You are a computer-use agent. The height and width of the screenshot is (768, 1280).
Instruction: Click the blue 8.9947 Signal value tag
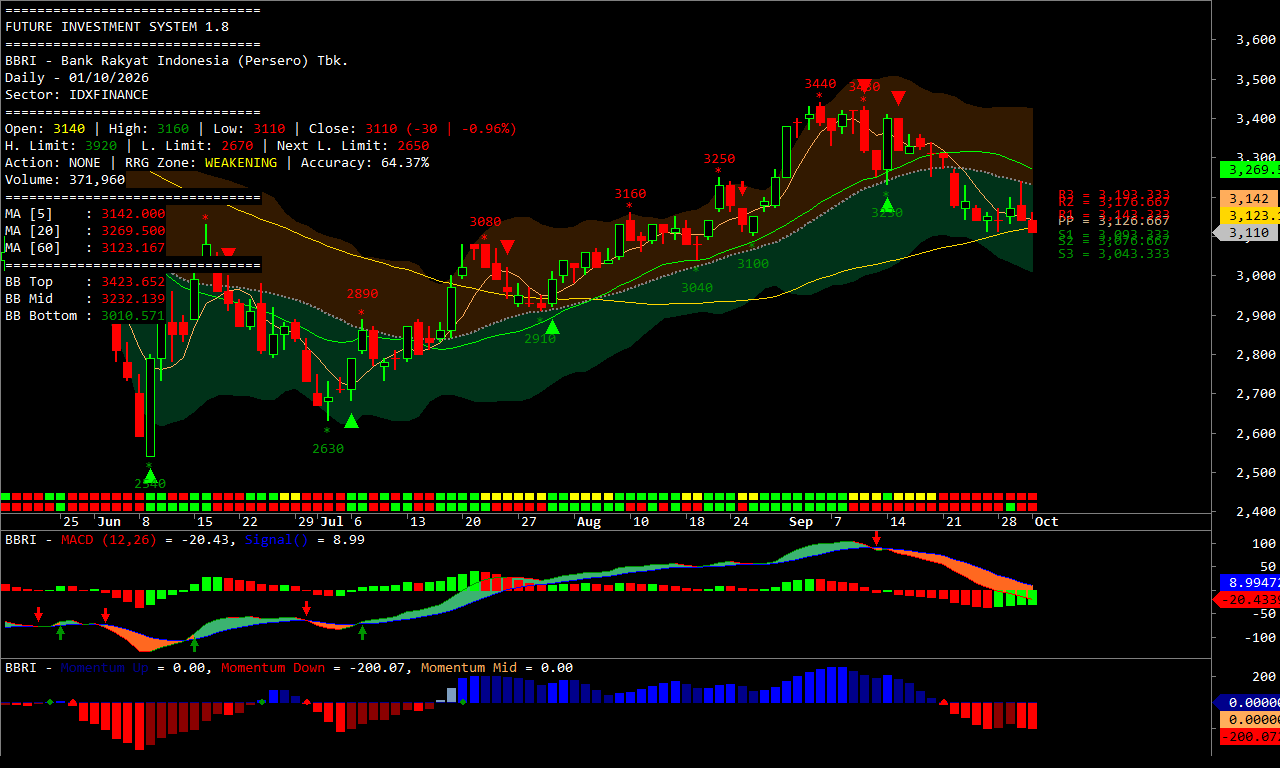tap(1250, 581)
